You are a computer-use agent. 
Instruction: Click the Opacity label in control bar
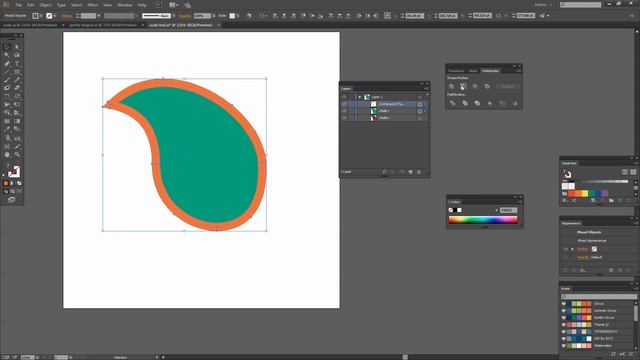click(184, 16)
